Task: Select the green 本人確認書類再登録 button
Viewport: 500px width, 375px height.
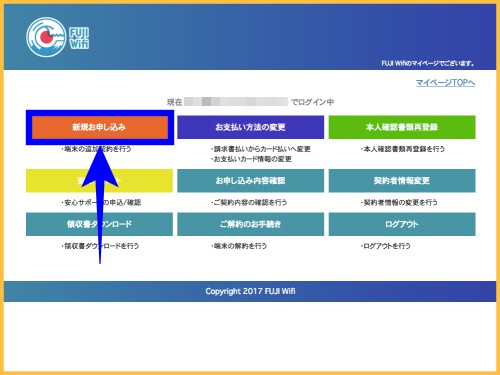Action: coord(402,127)
